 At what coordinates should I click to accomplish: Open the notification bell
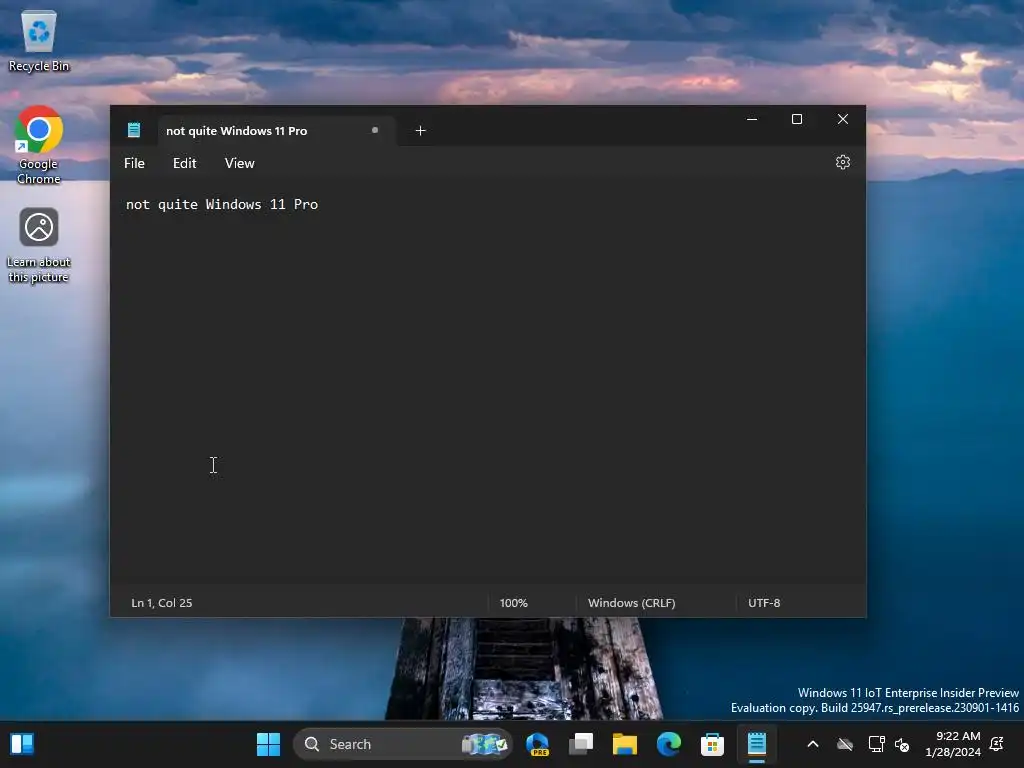click(997, 744)
